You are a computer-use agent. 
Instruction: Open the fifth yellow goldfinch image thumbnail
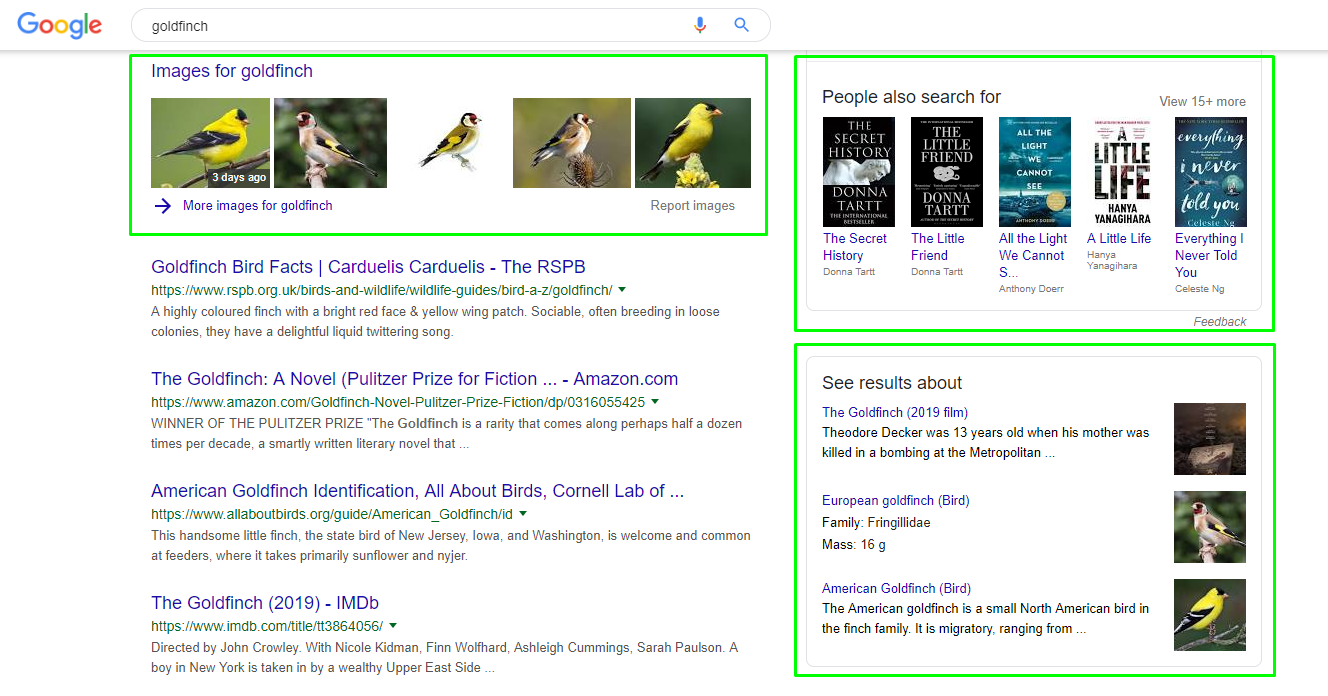click(693, 143)
